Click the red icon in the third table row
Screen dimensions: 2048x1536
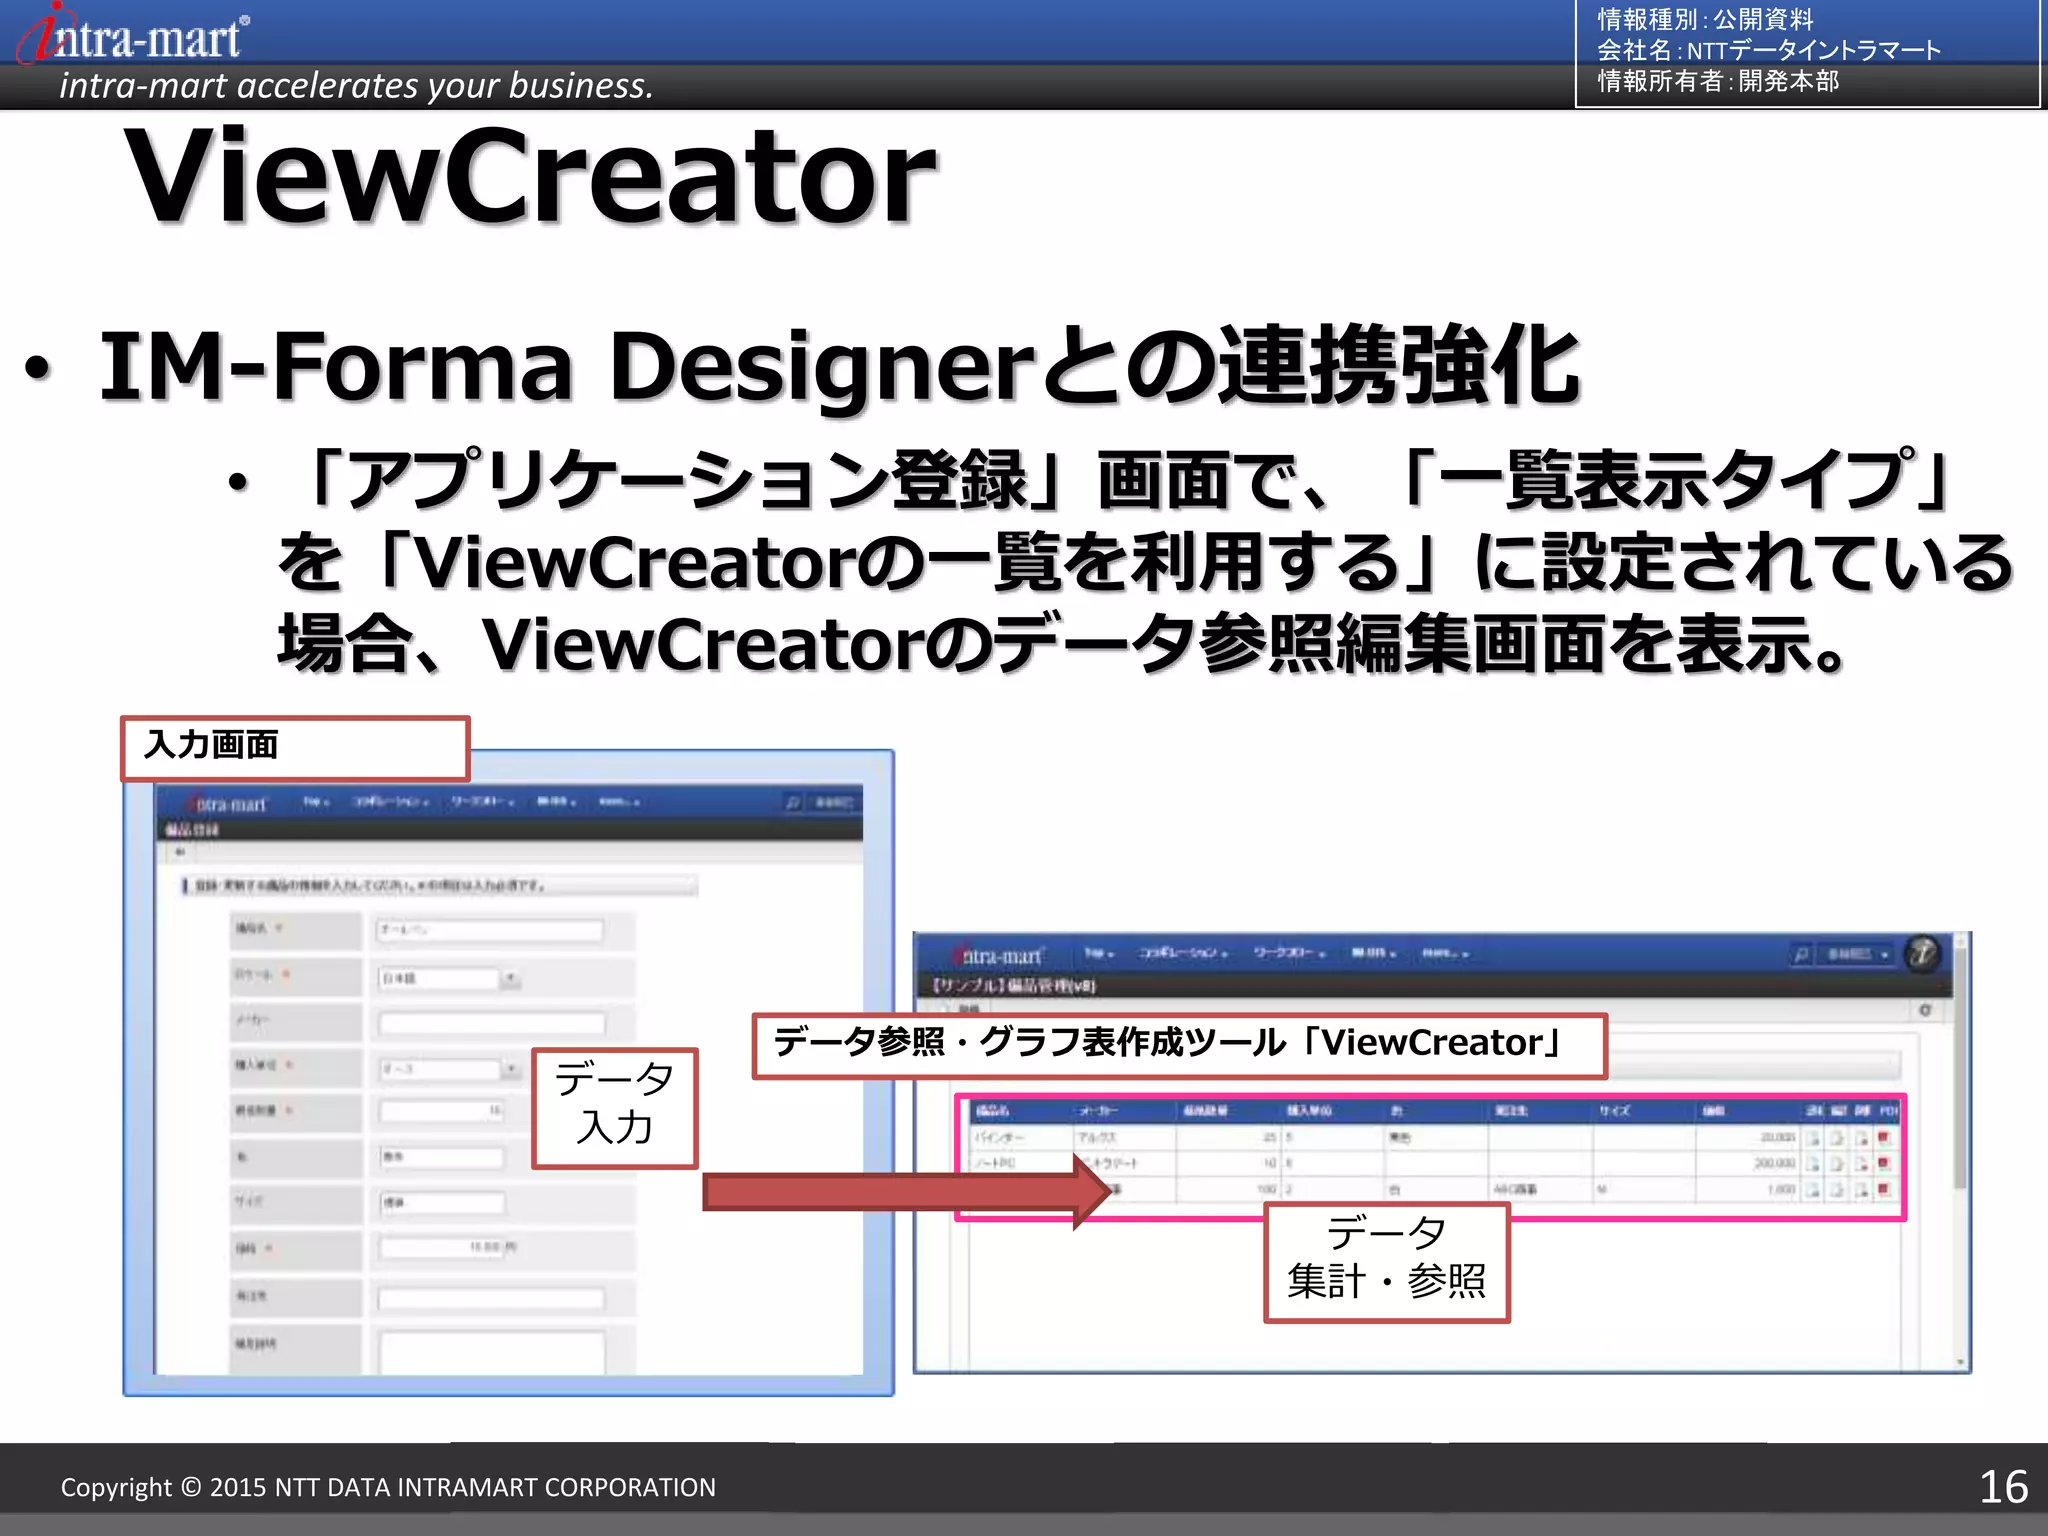(1885, 1189)
